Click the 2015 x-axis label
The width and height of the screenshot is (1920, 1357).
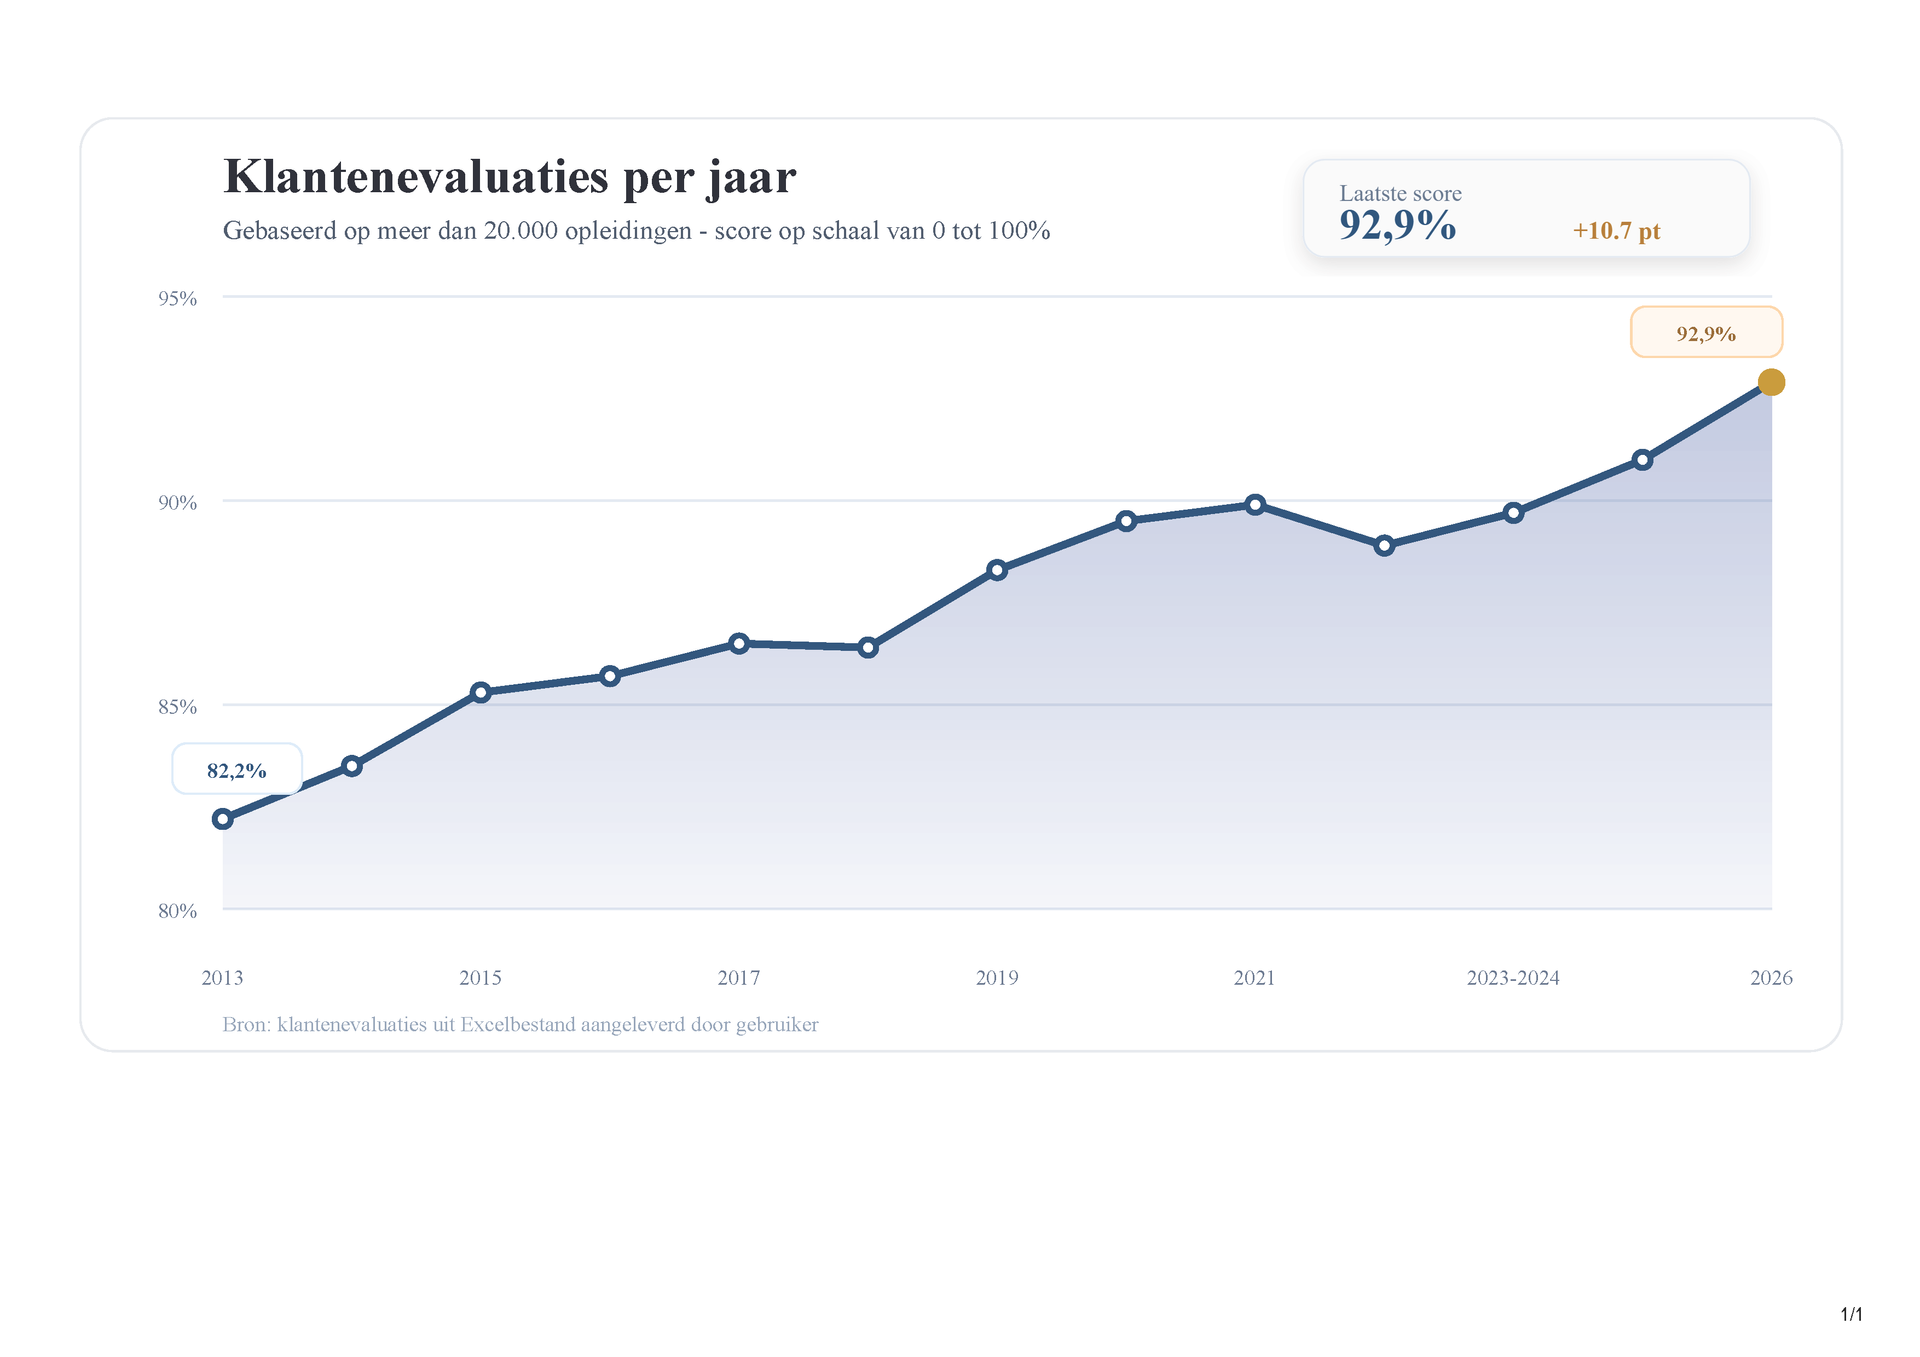[480, 978]
